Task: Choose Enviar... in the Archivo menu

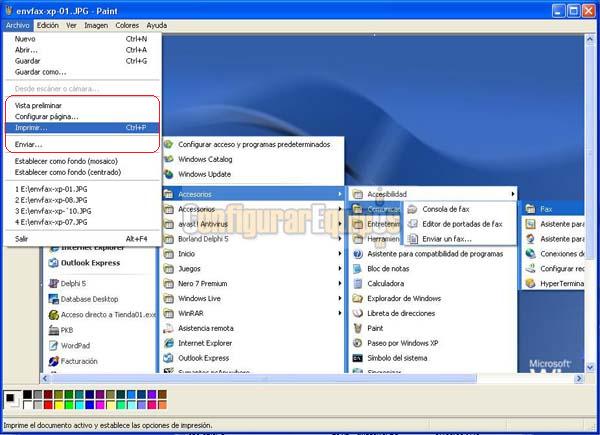Action: click(x=82, y=144)
